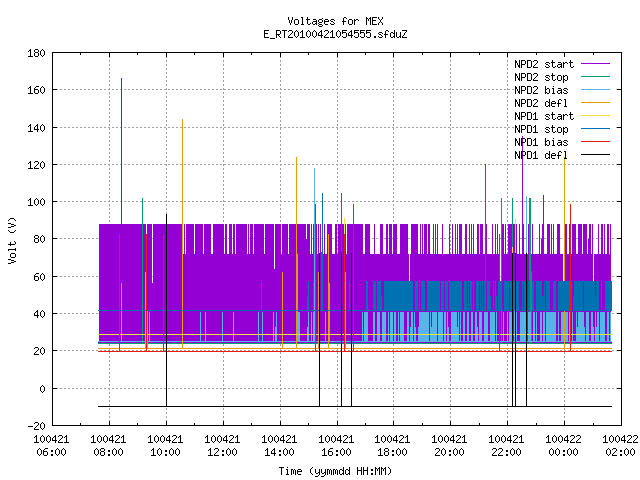Click the purple NPD2 start legend line

595,64
